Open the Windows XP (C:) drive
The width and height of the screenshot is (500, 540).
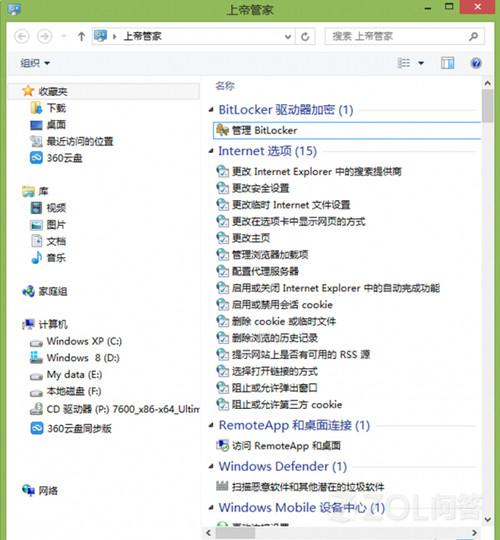(84, 341)
